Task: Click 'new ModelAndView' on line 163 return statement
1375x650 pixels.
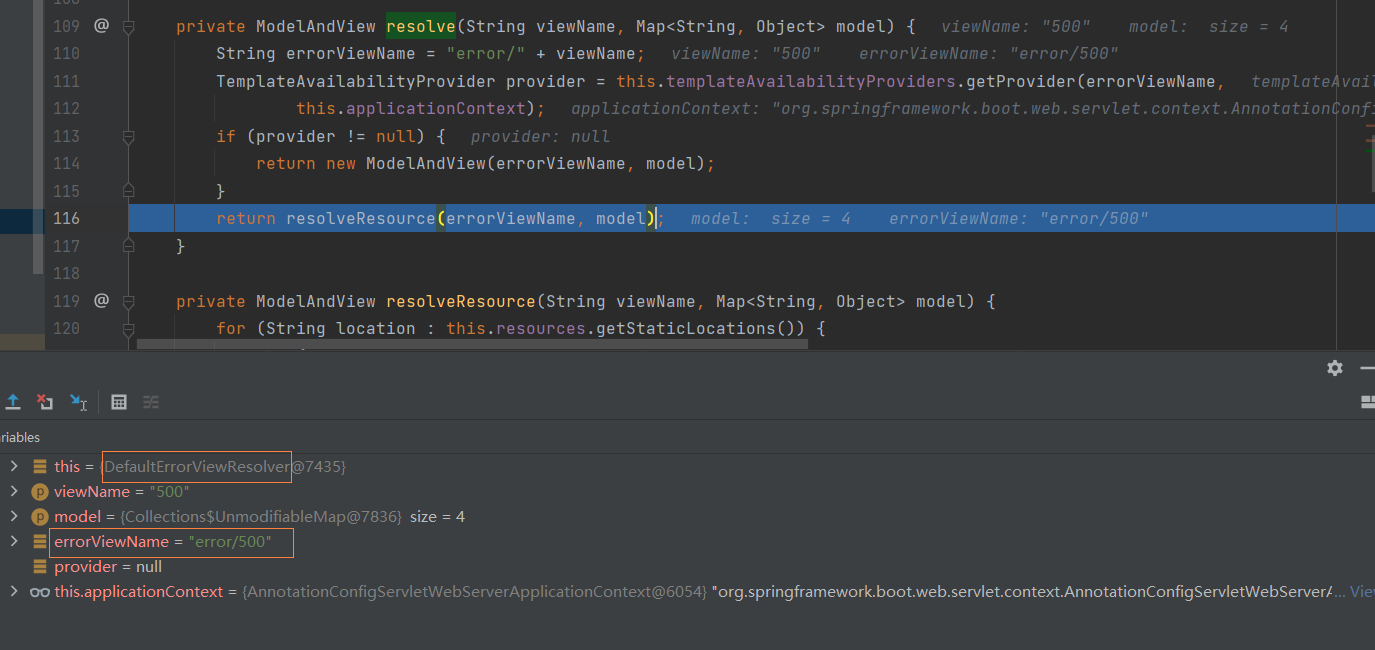Action: [406, 163]
